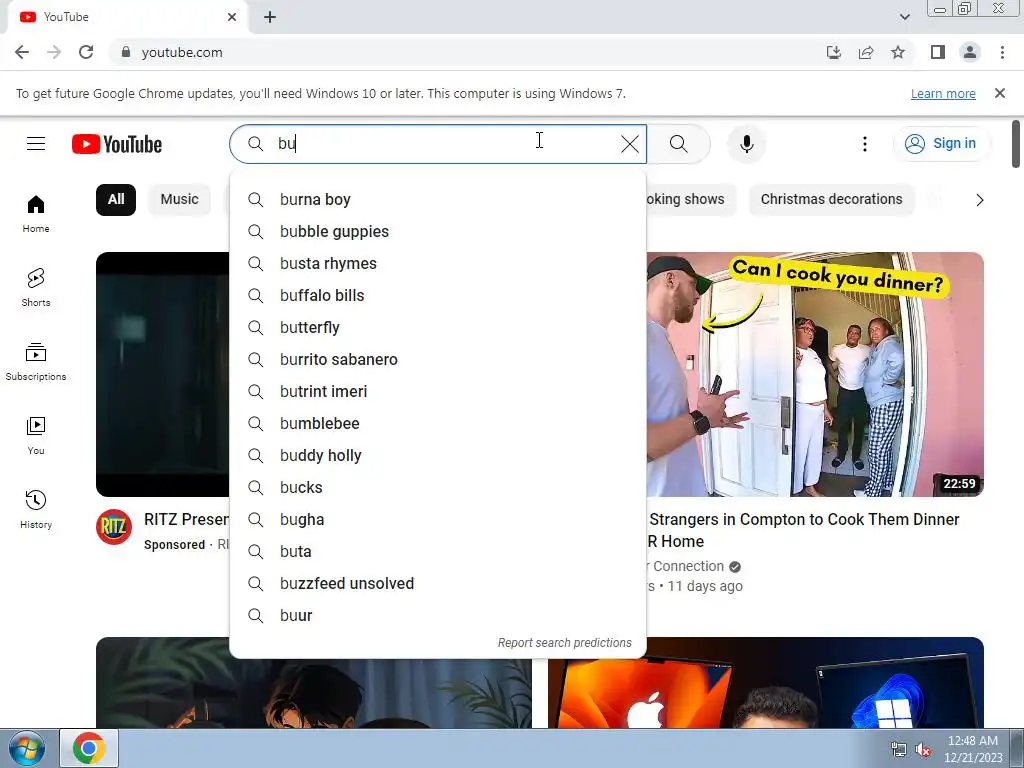Select the cooking shows chip
Image resolution: width=1024 pixels, height=768 pixels.
[x=689, y=199]
